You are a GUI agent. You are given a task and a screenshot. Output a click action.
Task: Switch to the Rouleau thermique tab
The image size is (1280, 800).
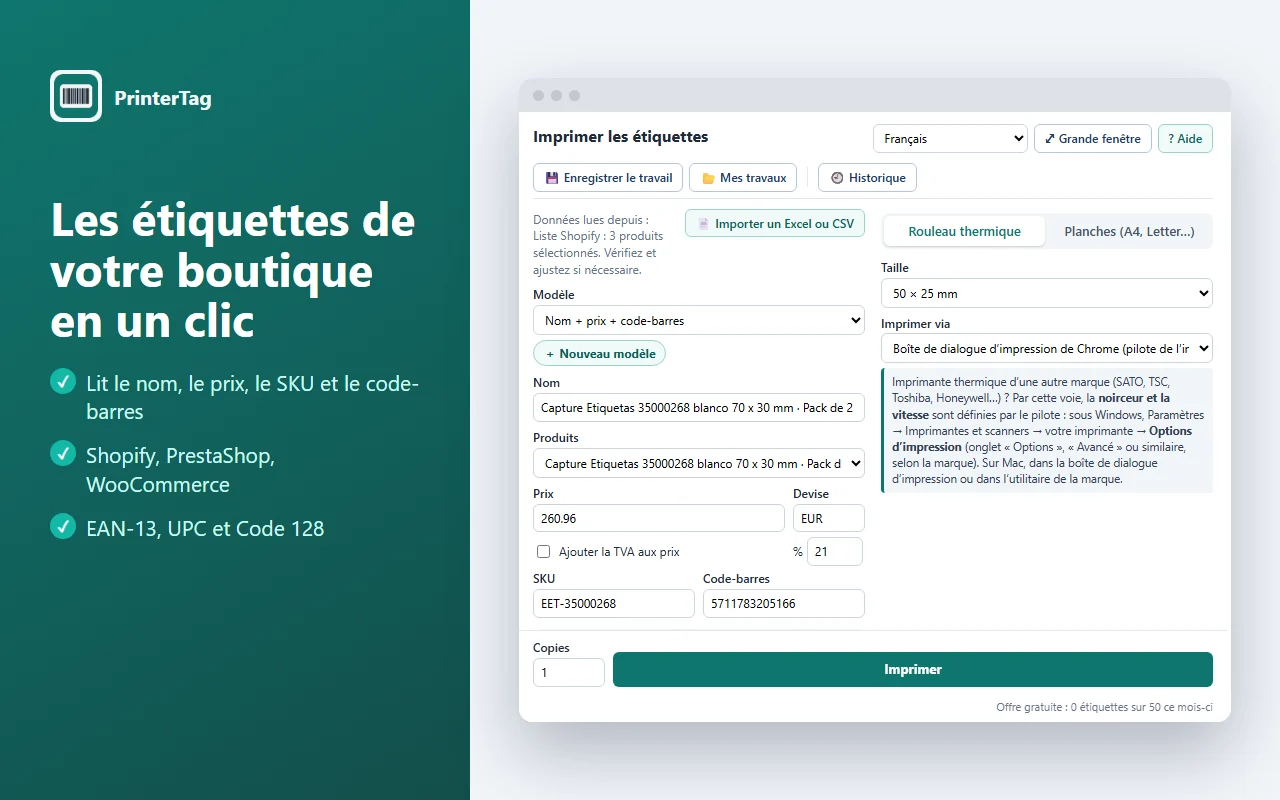coord(965,231)
